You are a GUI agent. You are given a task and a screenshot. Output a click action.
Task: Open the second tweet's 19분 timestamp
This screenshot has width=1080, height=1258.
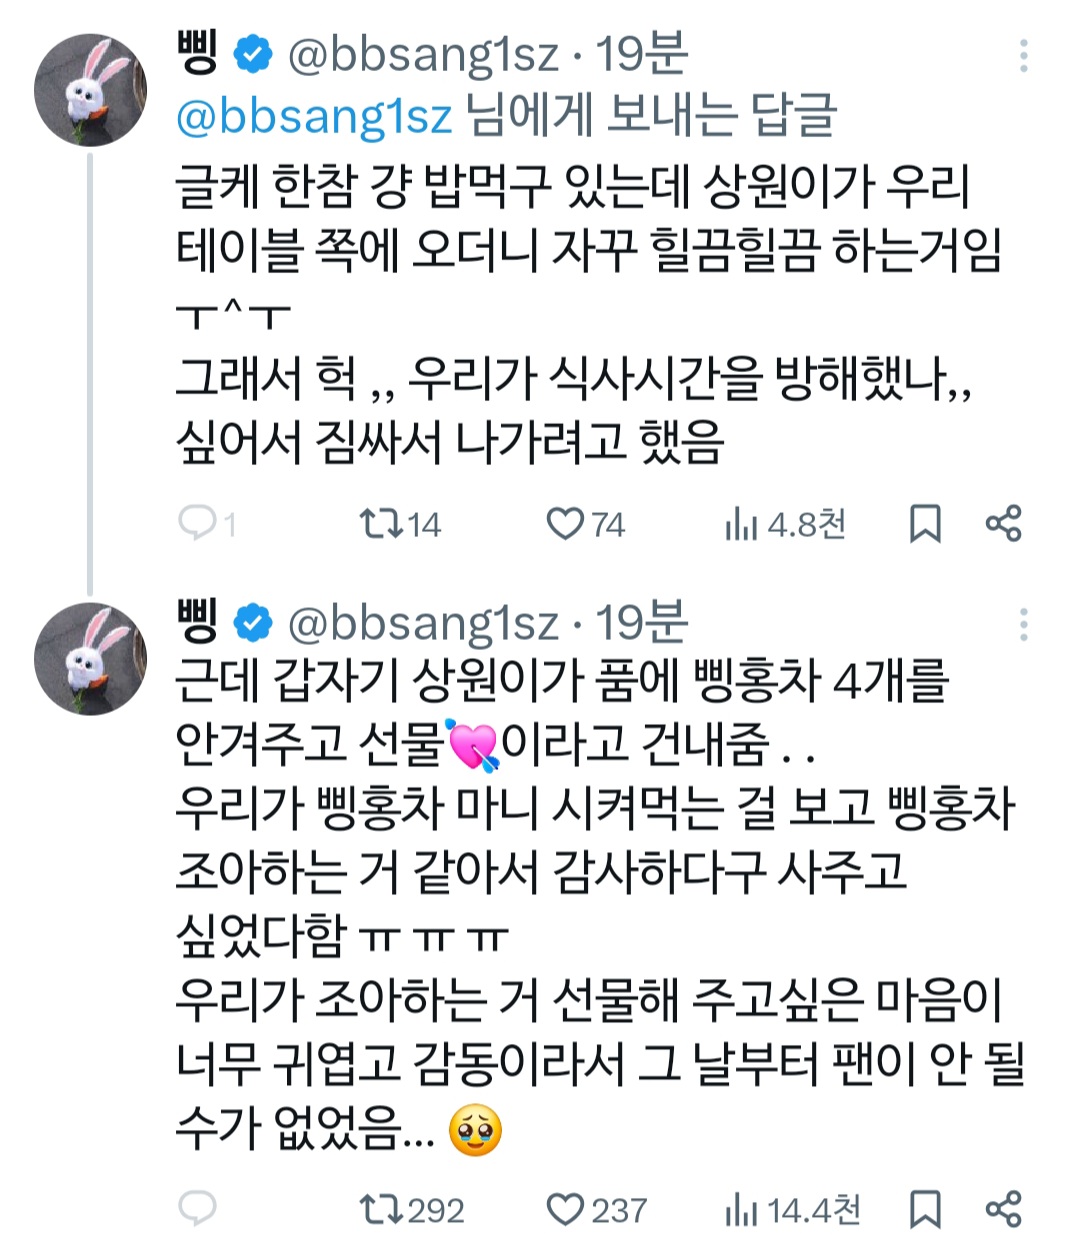(642, 622)
